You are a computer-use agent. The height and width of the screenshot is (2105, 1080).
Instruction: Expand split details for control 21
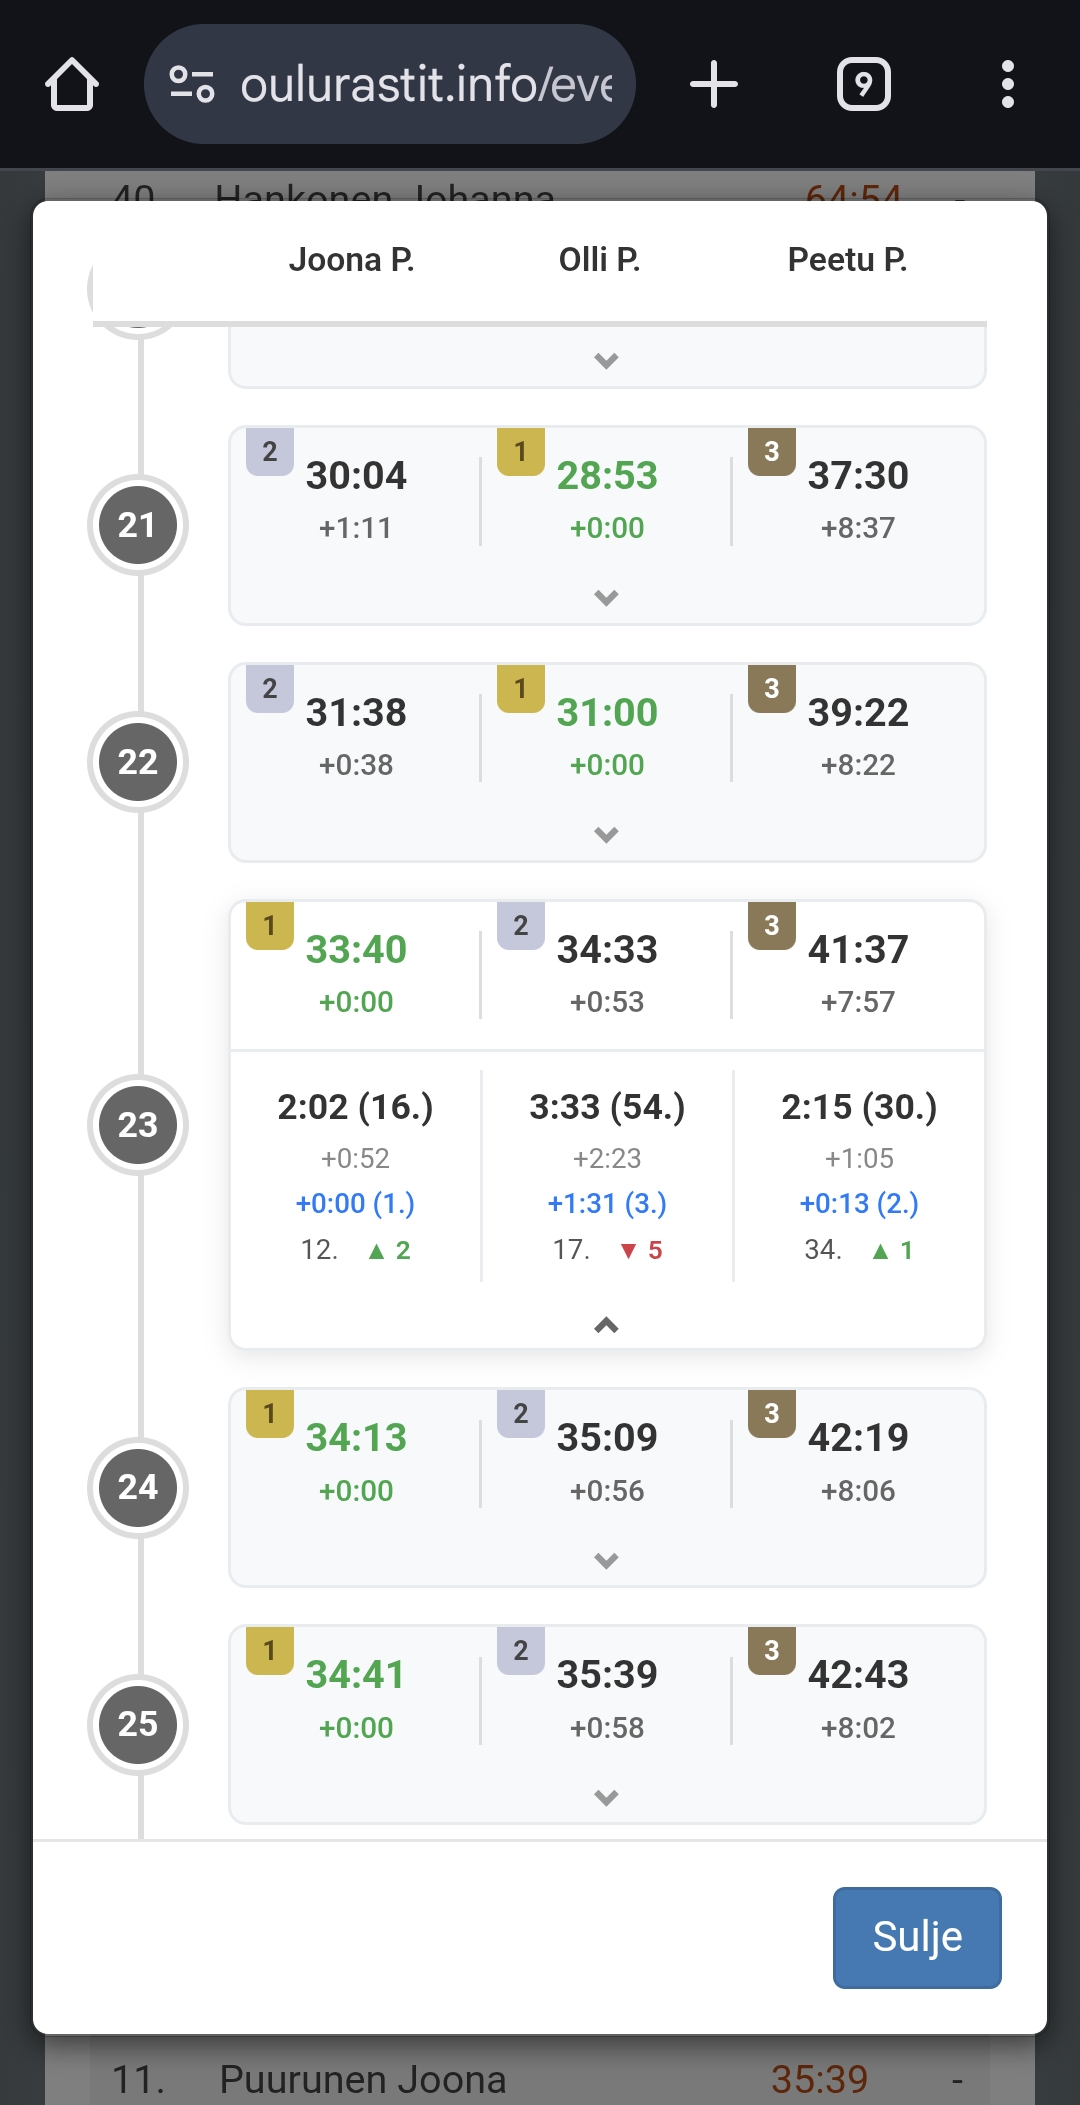coord(606,598)
